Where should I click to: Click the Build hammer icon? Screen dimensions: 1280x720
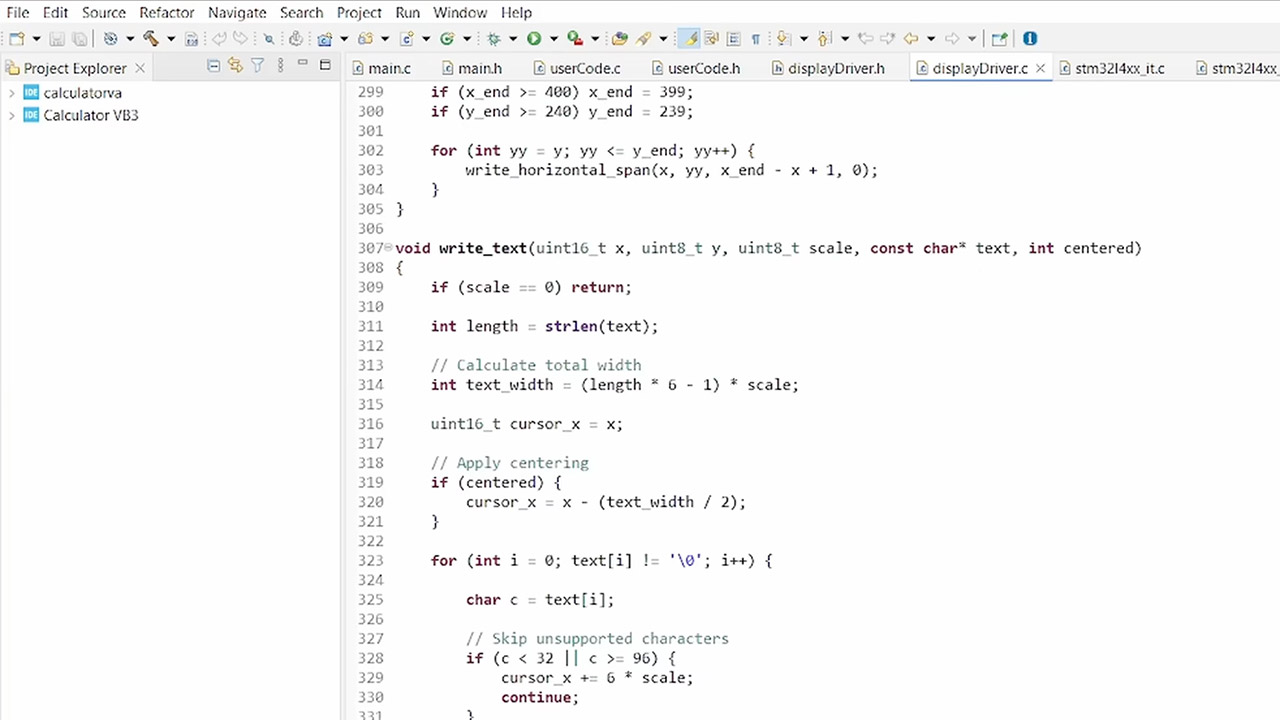(x=151, y=39)
